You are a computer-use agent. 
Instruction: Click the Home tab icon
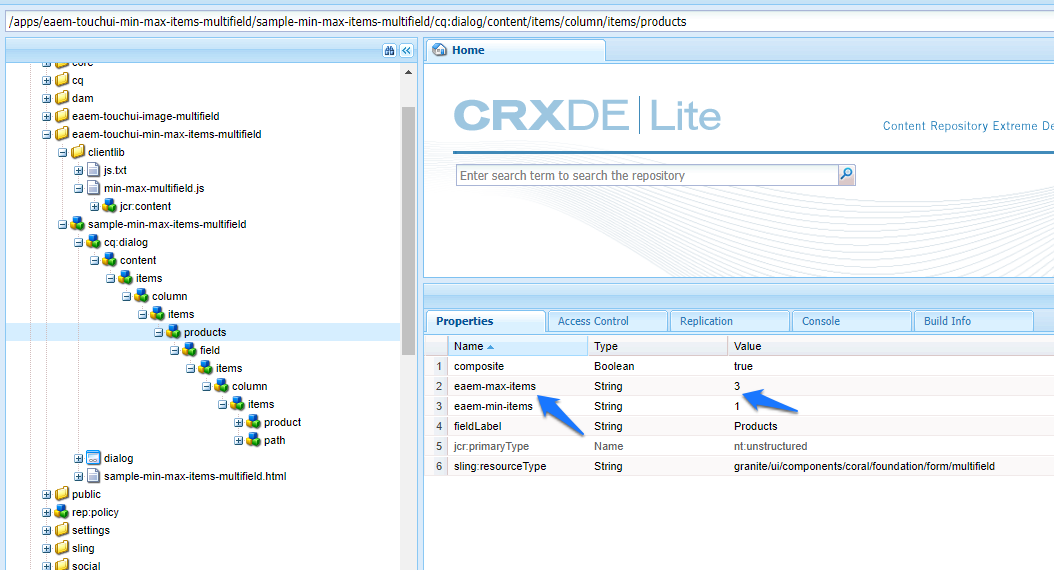click(440, 50)
